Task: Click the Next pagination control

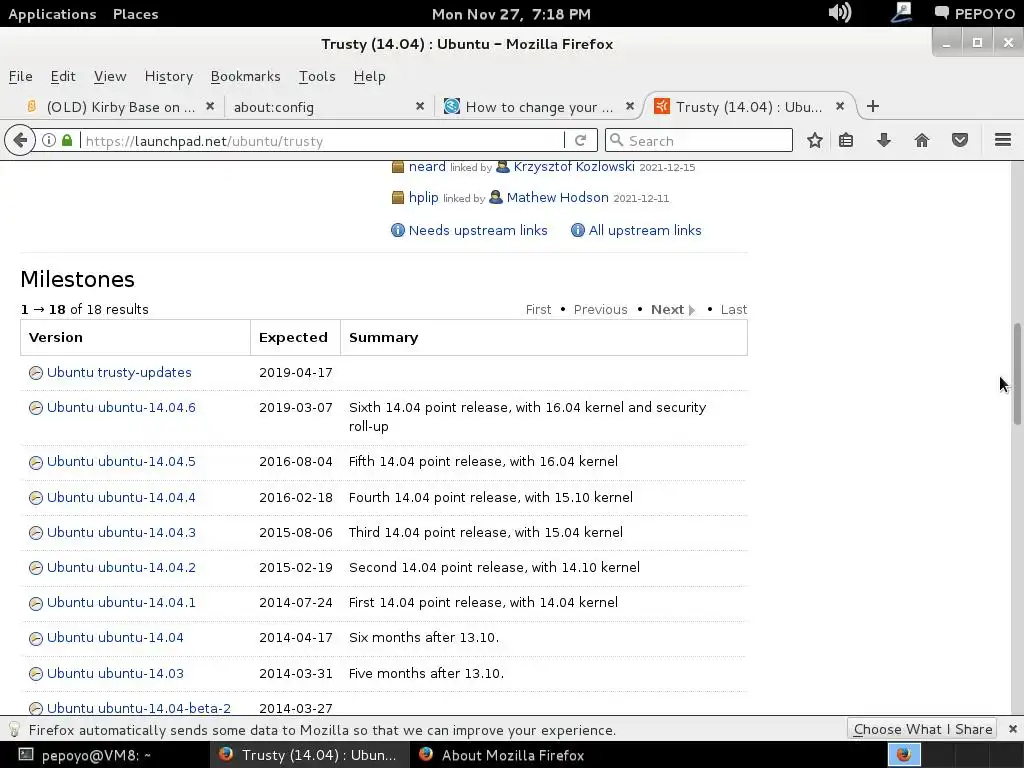Action: (673, 310)
